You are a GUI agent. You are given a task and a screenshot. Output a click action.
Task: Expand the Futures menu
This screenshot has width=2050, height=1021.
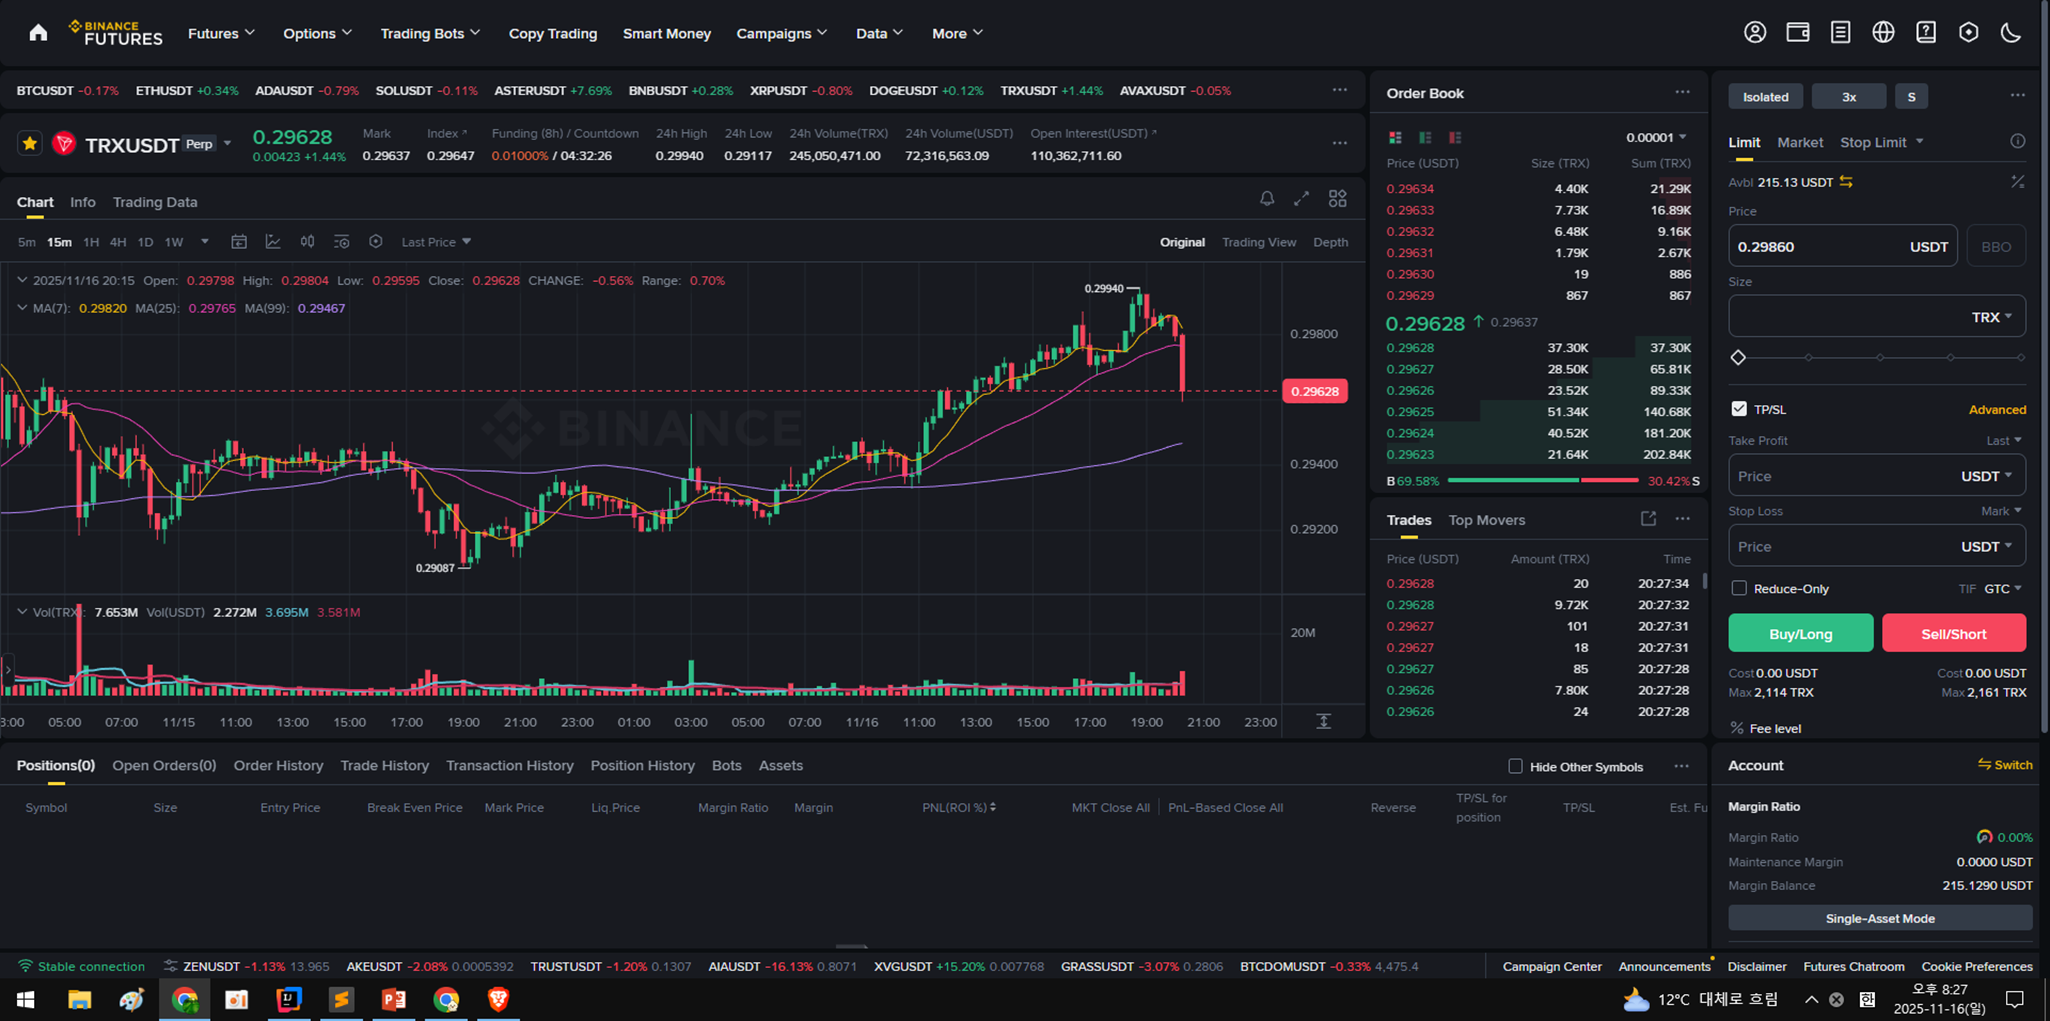click(x=221, y=33)
